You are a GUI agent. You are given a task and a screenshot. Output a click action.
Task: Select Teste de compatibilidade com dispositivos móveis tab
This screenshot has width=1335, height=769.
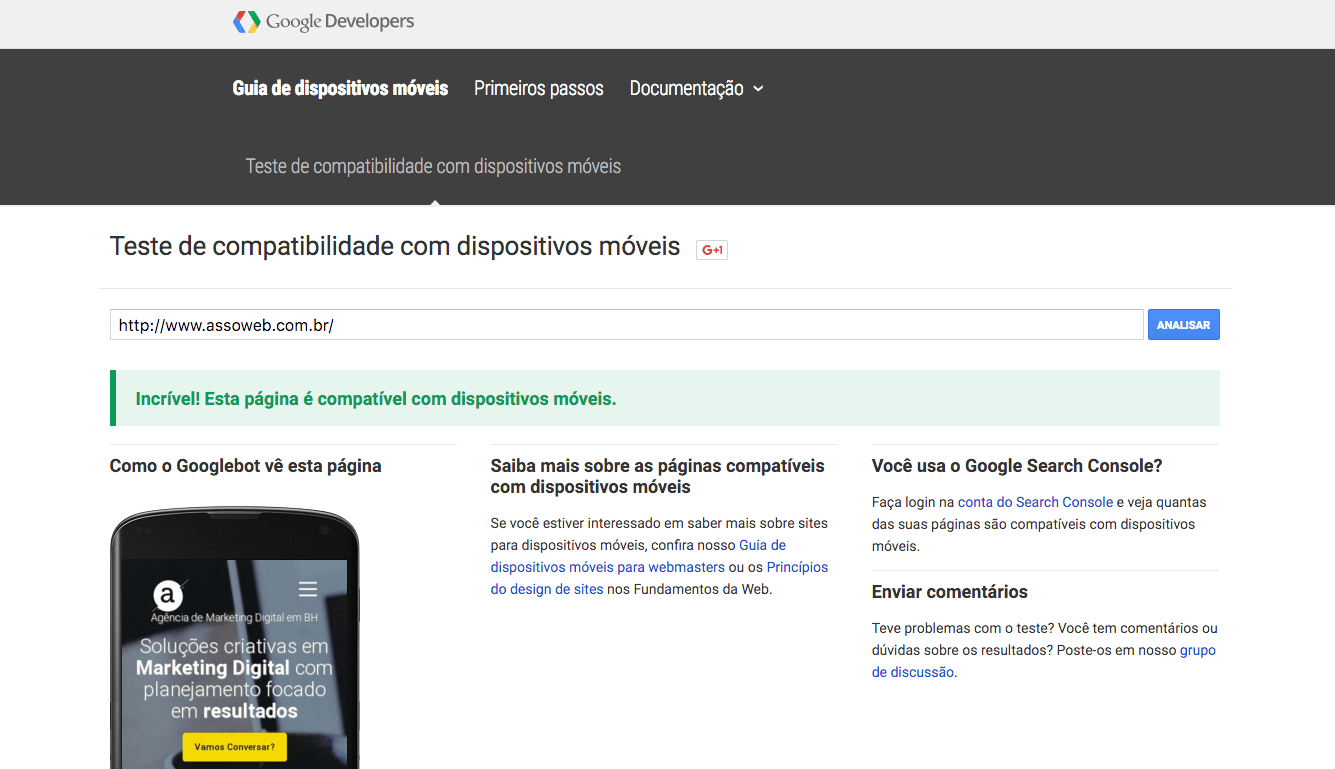[433, 166]
